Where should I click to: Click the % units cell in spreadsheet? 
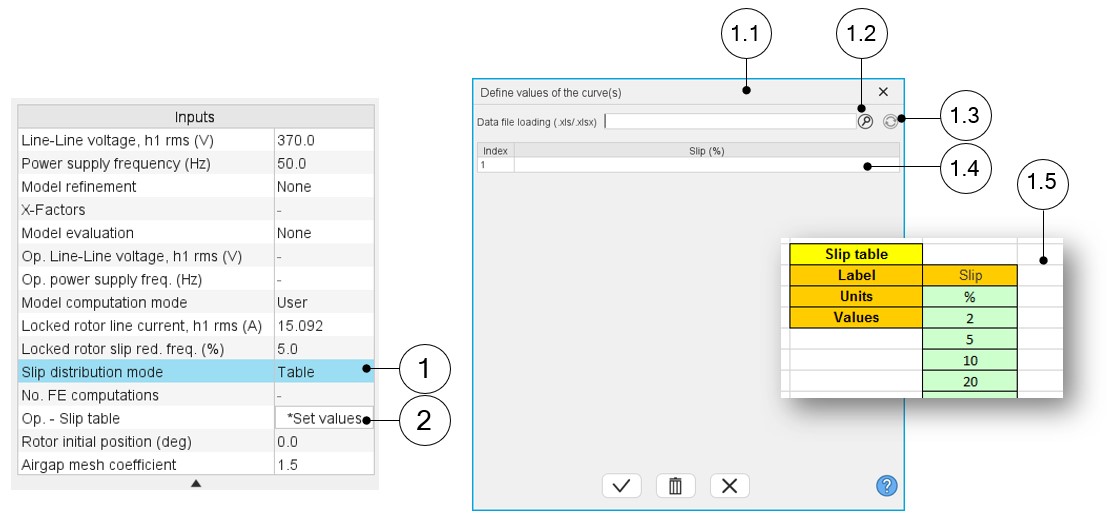(x=970, y=296)
